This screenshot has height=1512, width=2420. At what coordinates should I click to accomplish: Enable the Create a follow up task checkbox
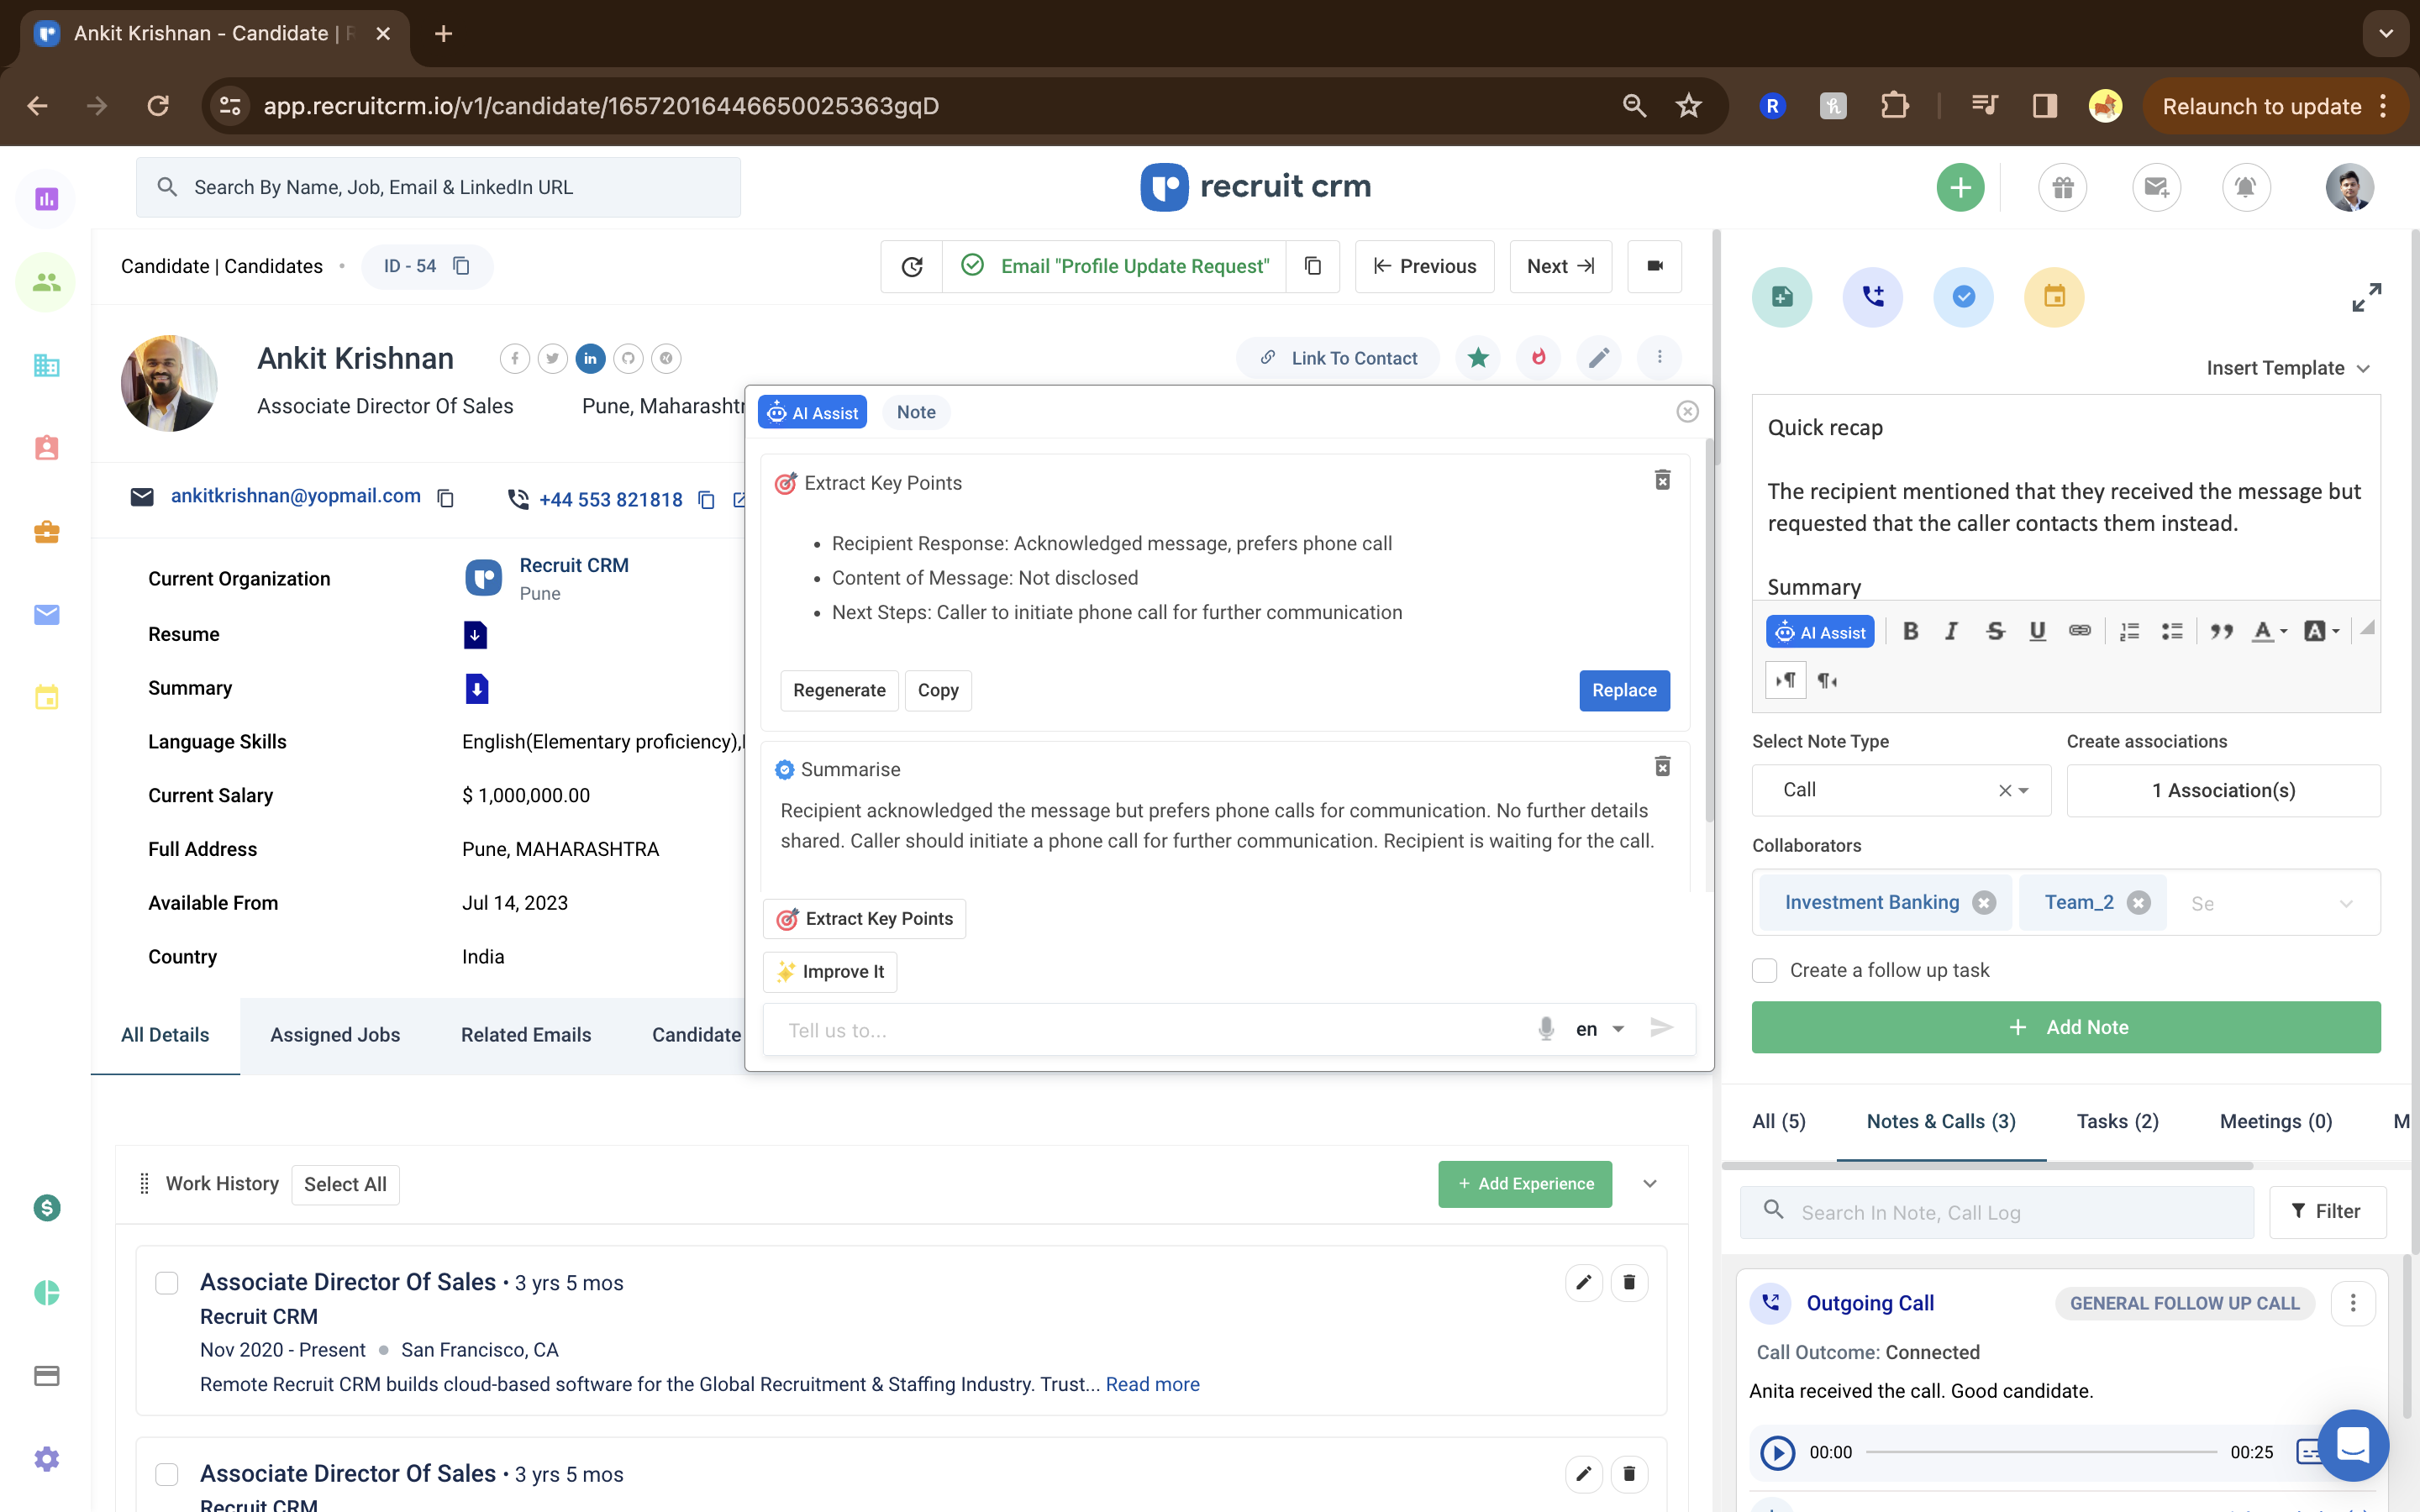(1765, 970)
